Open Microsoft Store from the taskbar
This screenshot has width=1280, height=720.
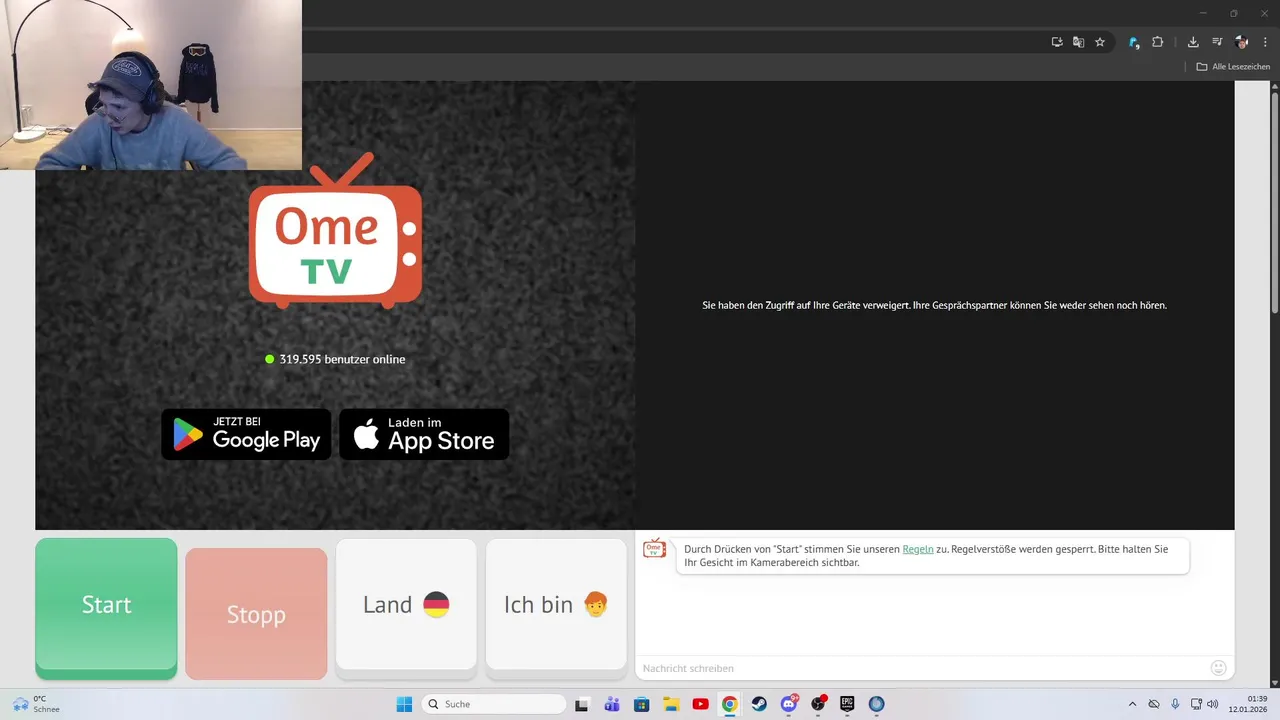(x=641, y=704)
